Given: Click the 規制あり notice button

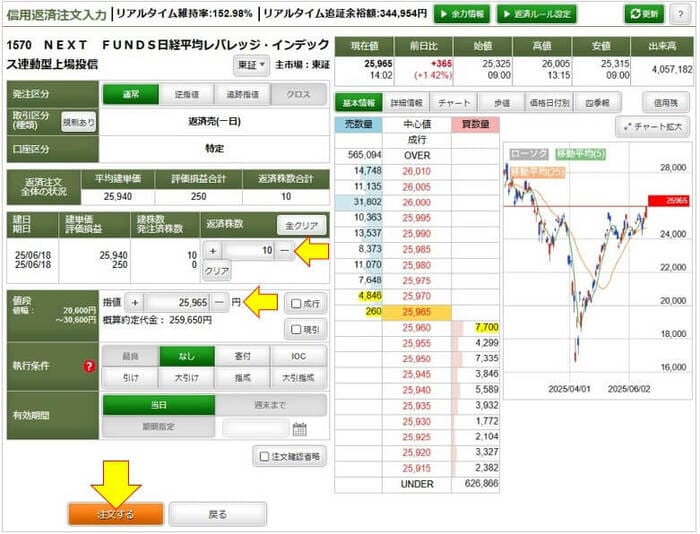Looking at the screenshot, I should [79, 122].
